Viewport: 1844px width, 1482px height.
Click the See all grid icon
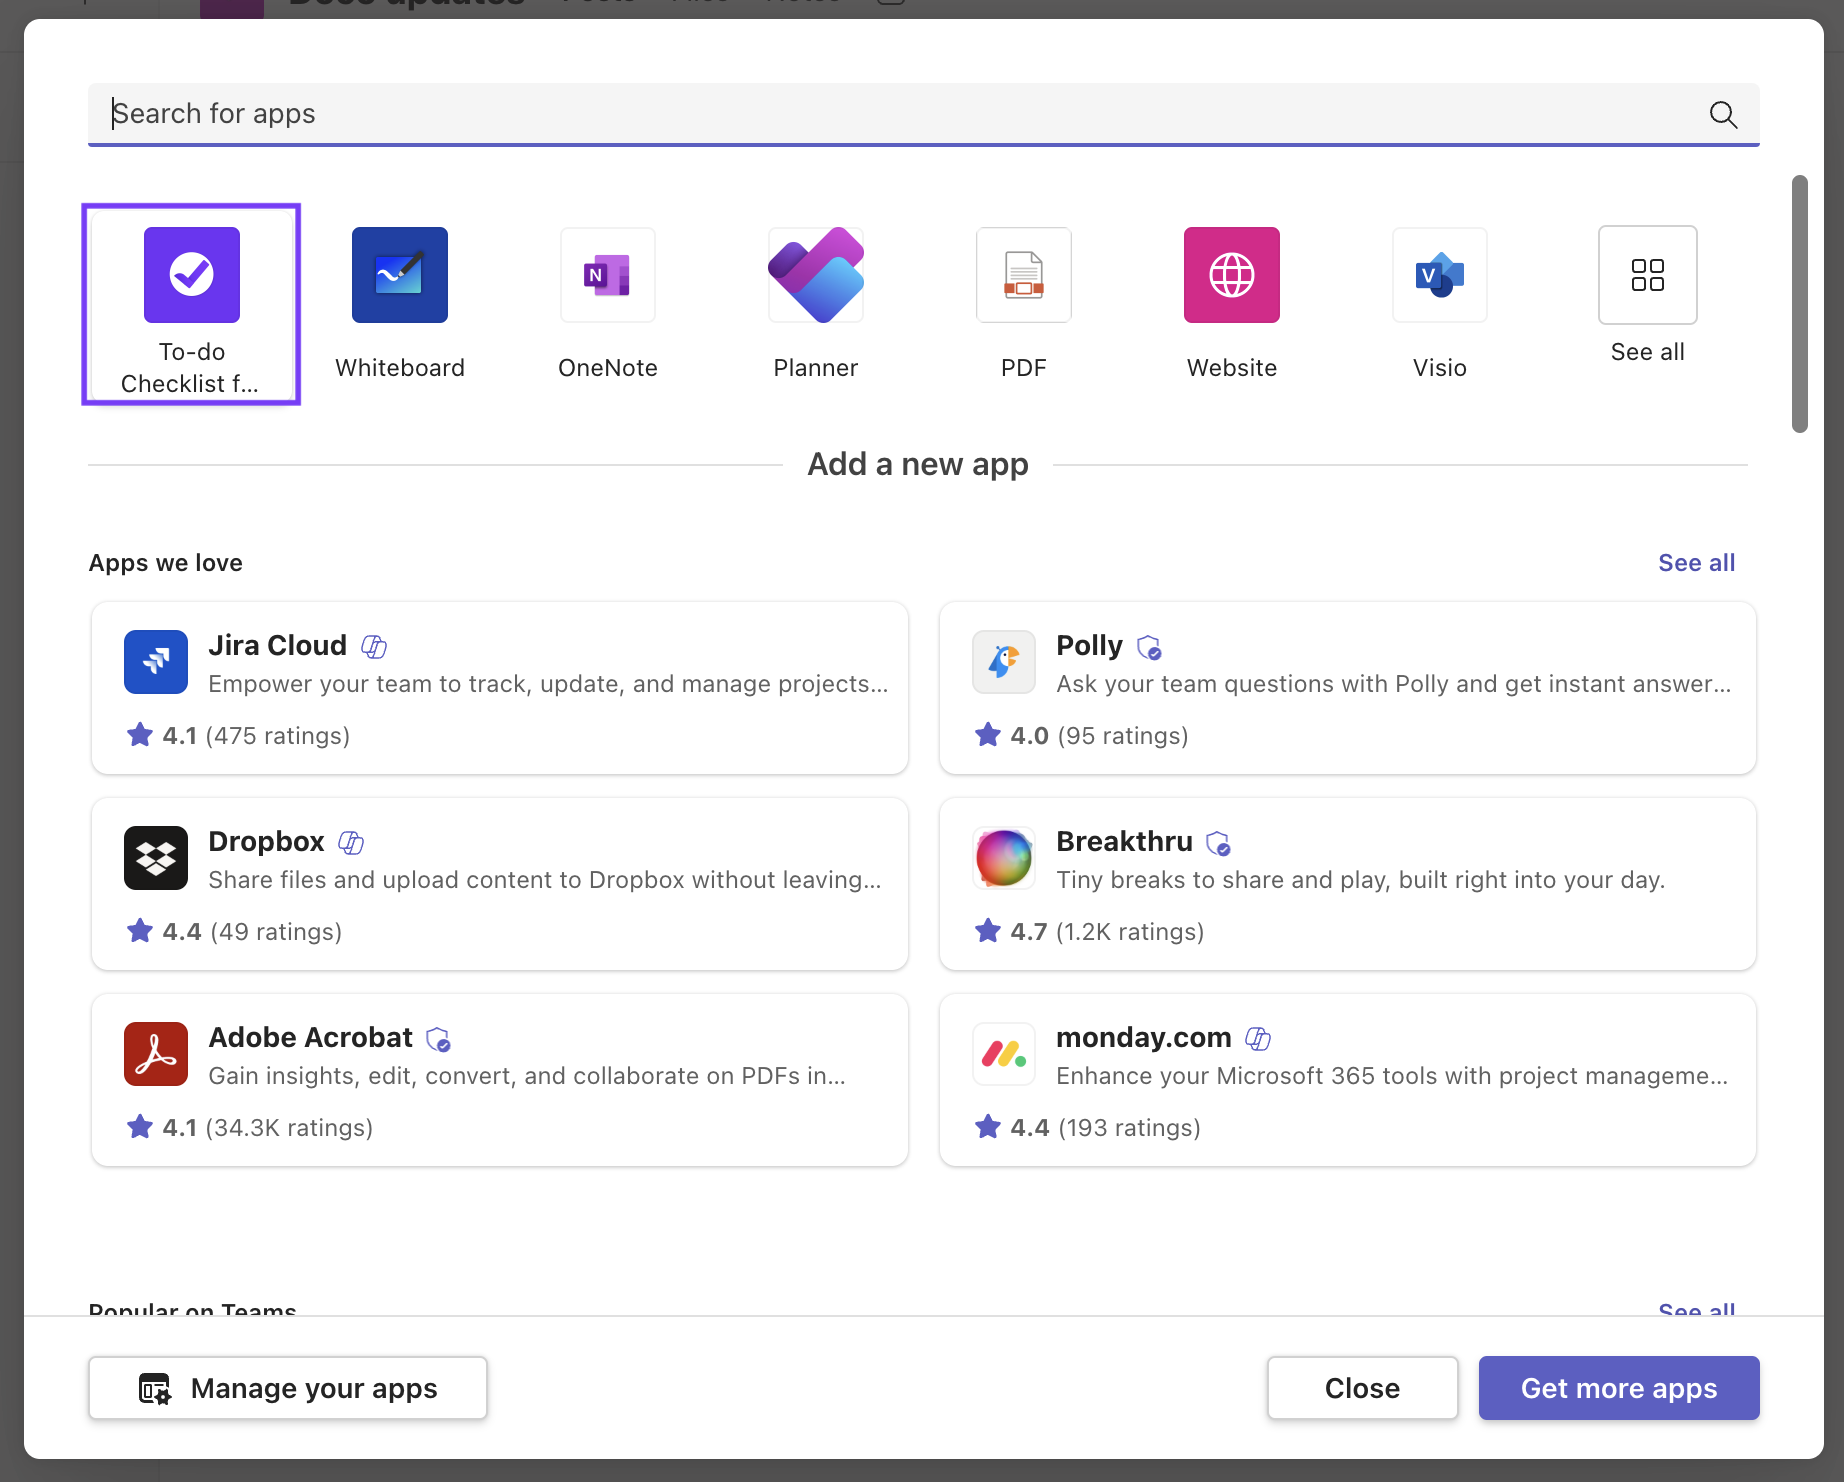[x=1648, y=276]
